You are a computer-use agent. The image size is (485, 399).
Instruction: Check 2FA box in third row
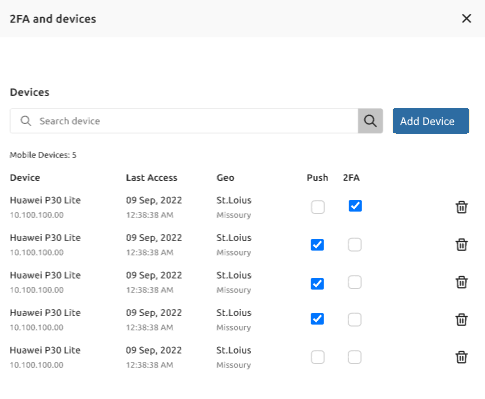pos(355,282)
